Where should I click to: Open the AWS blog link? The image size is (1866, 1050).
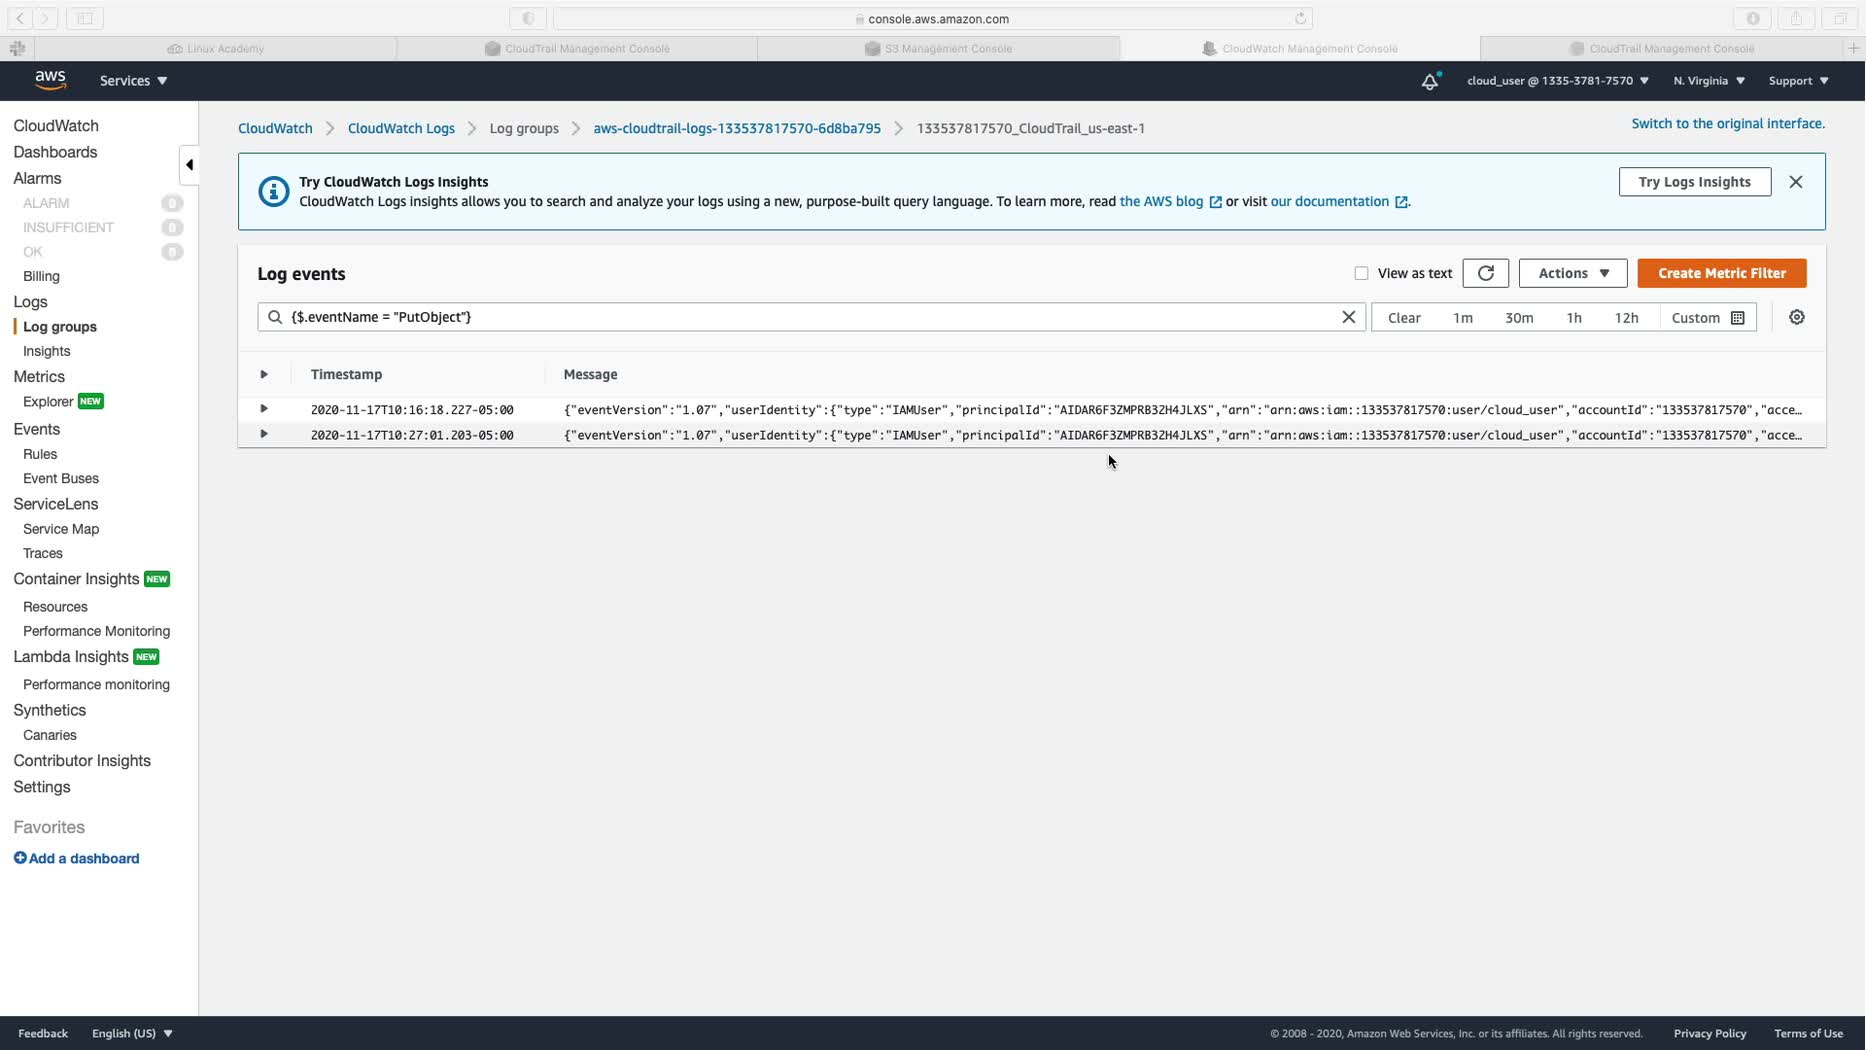point(1161,202)
